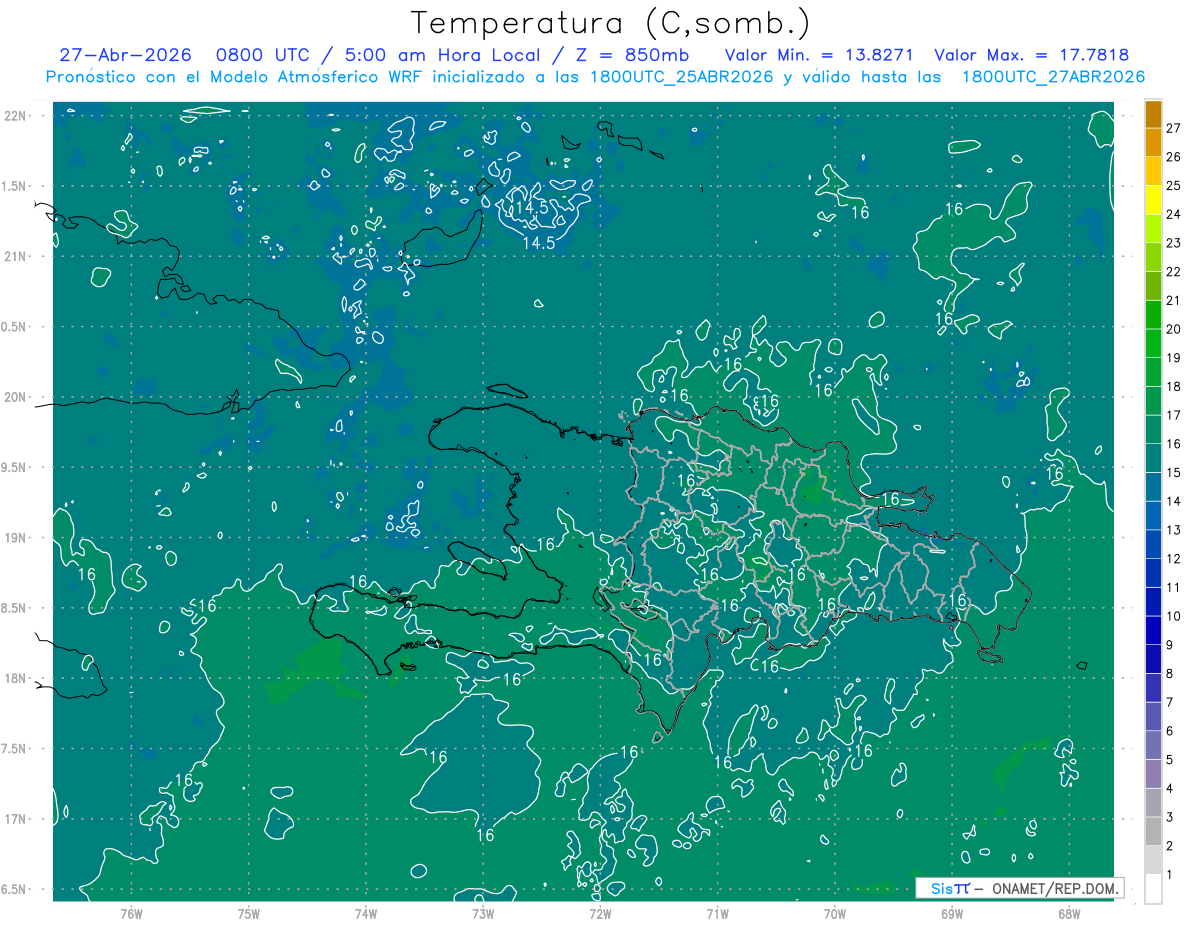This screenshot has width=1200, height=927.
Task: Select the green 19 color legend swatch
Action: point(1153,343)
